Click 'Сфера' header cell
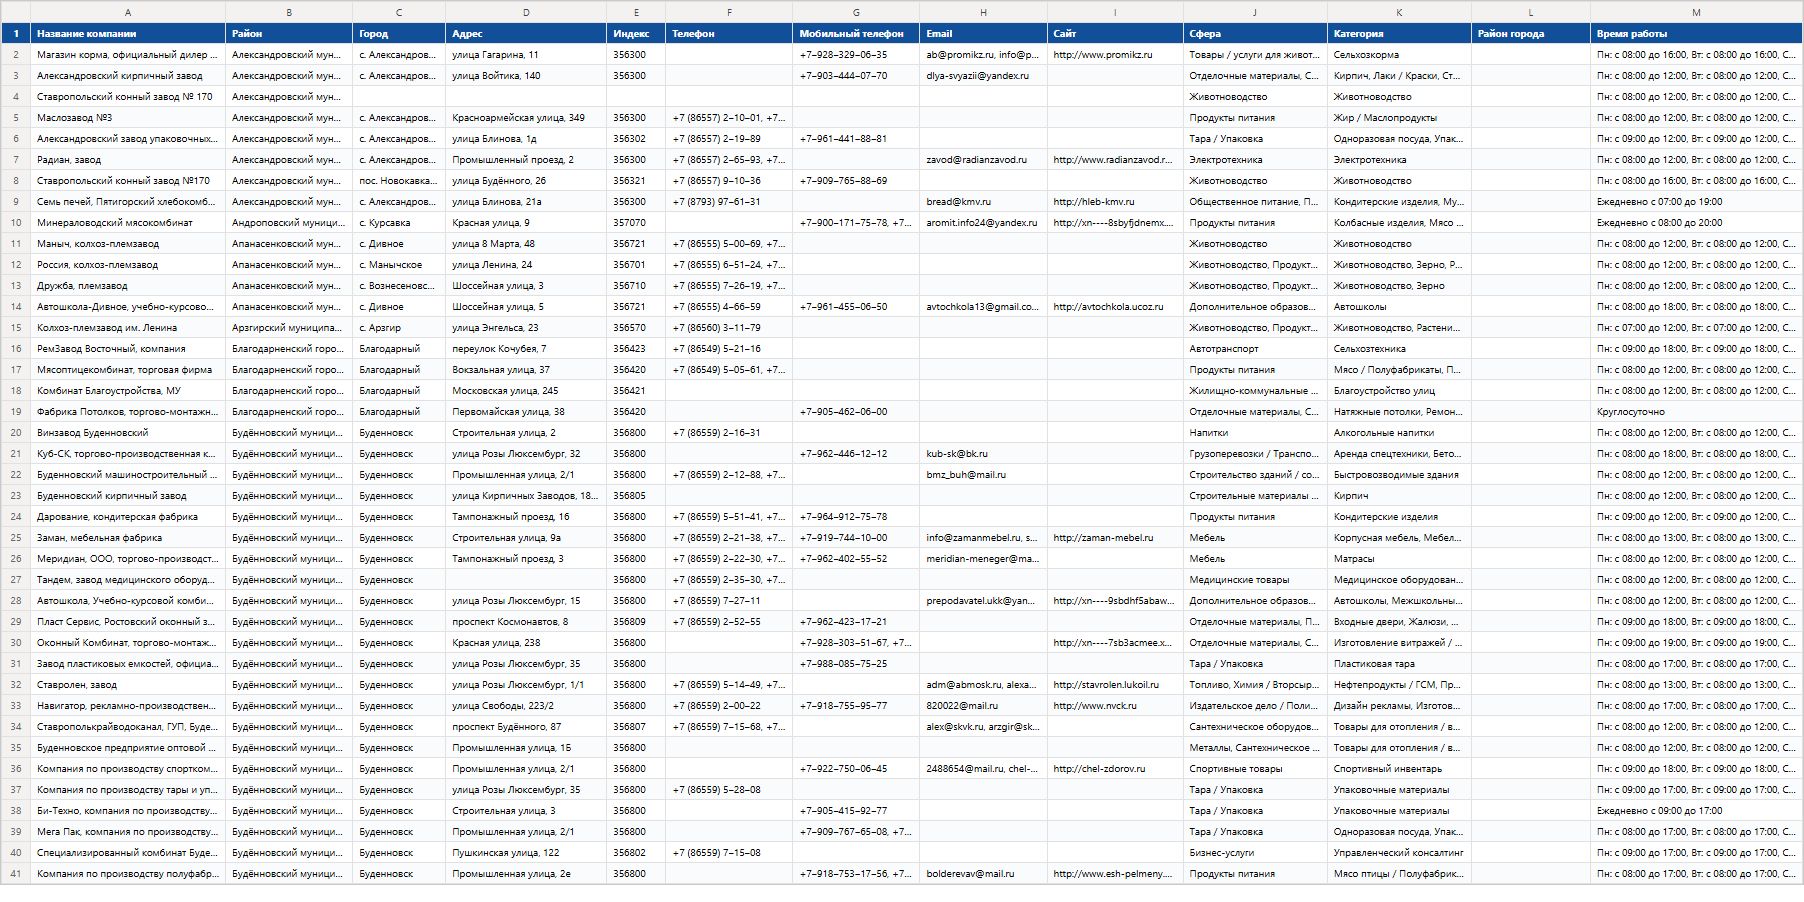 tap(1255, 34)
